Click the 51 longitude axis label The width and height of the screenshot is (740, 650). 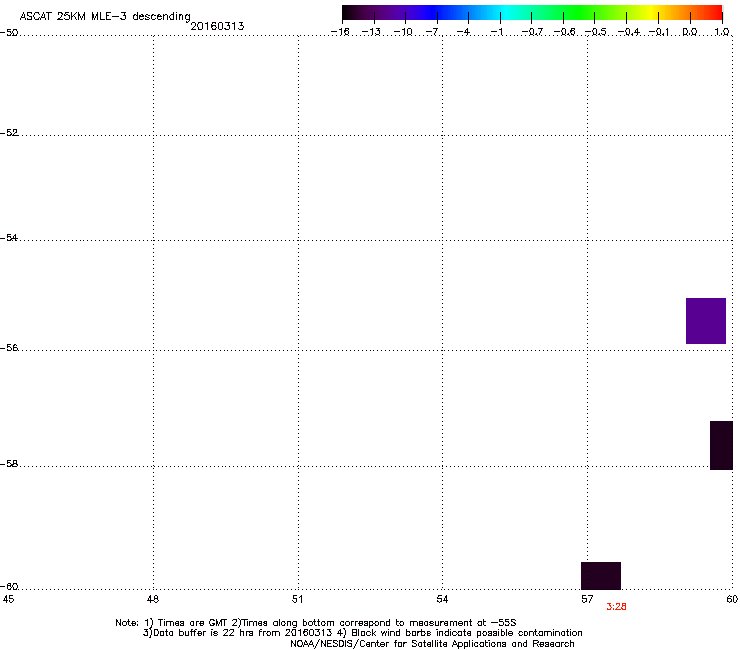click(x=297, y=599)
